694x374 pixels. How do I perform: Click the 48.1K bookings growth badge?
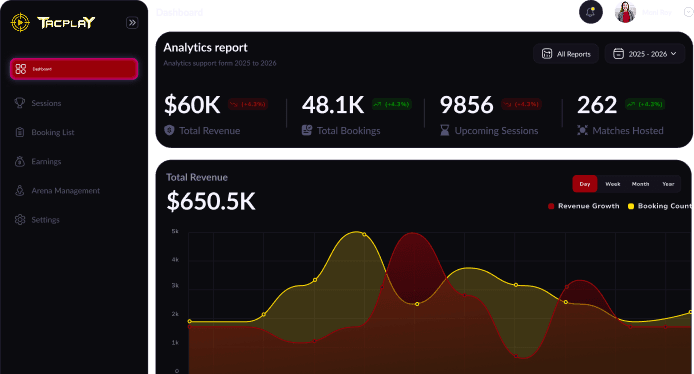click(x=392, y=104)
